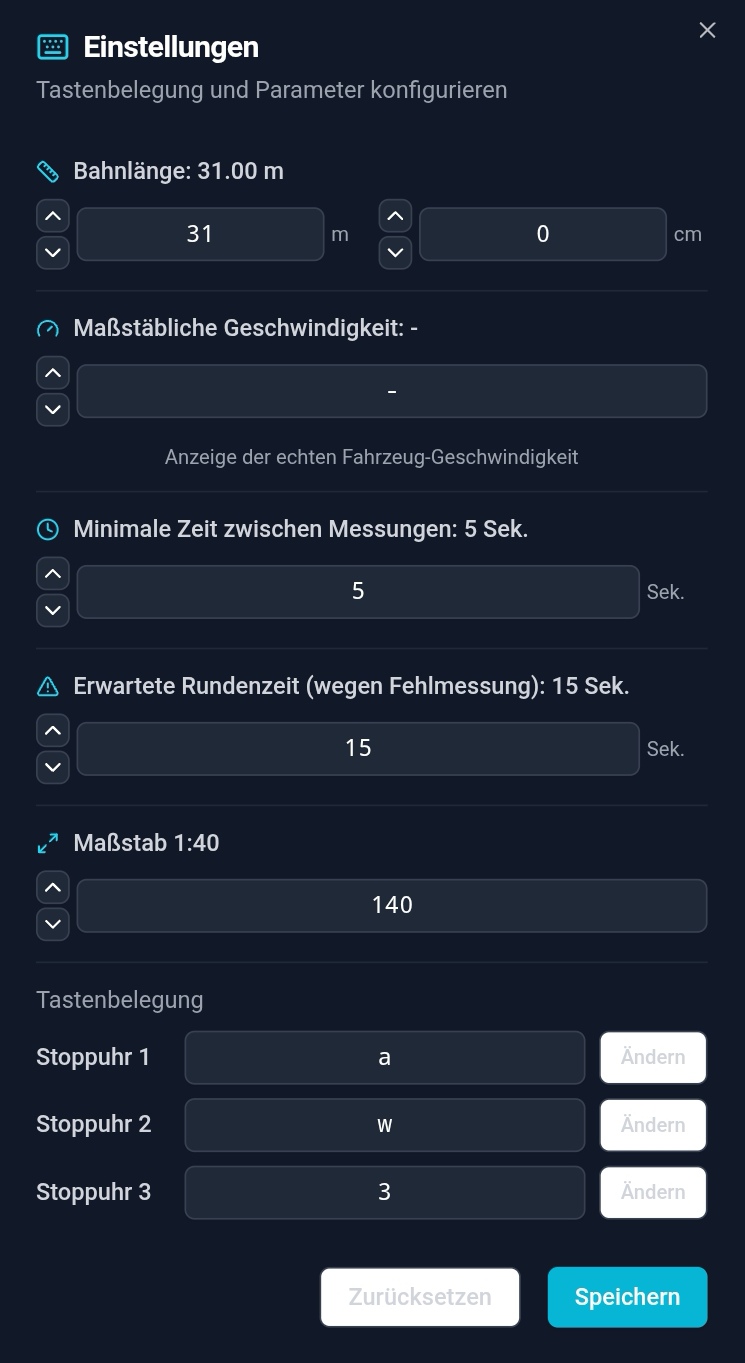Save settings with Speichern button
Screen dimensions: 745x1363
click(x=627, y=1297)
